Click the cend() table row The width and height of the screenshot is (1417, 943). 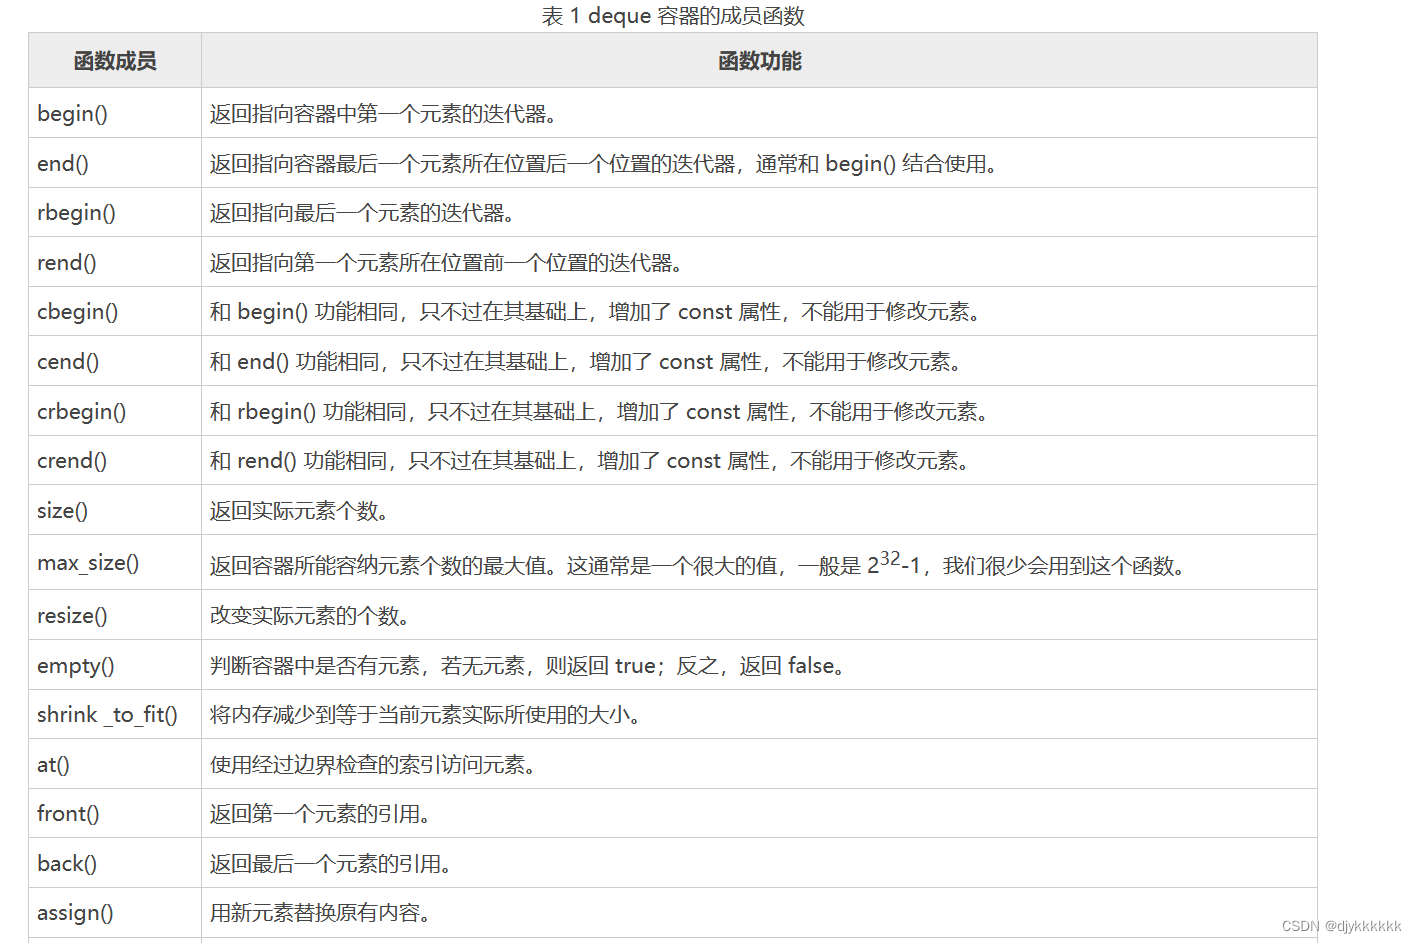click(x=400, y=361)
